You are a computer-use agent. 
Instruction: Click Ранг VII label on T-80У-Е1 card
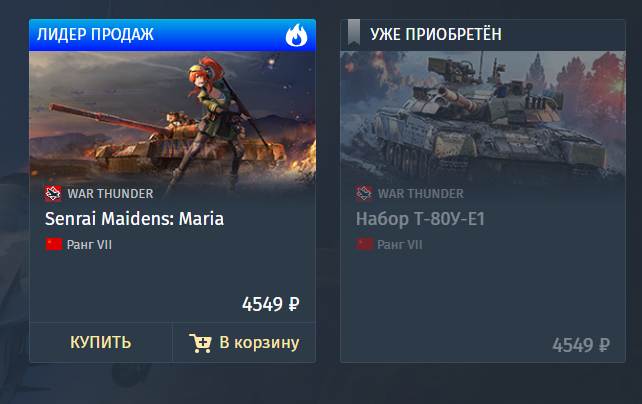click(400, 245)
